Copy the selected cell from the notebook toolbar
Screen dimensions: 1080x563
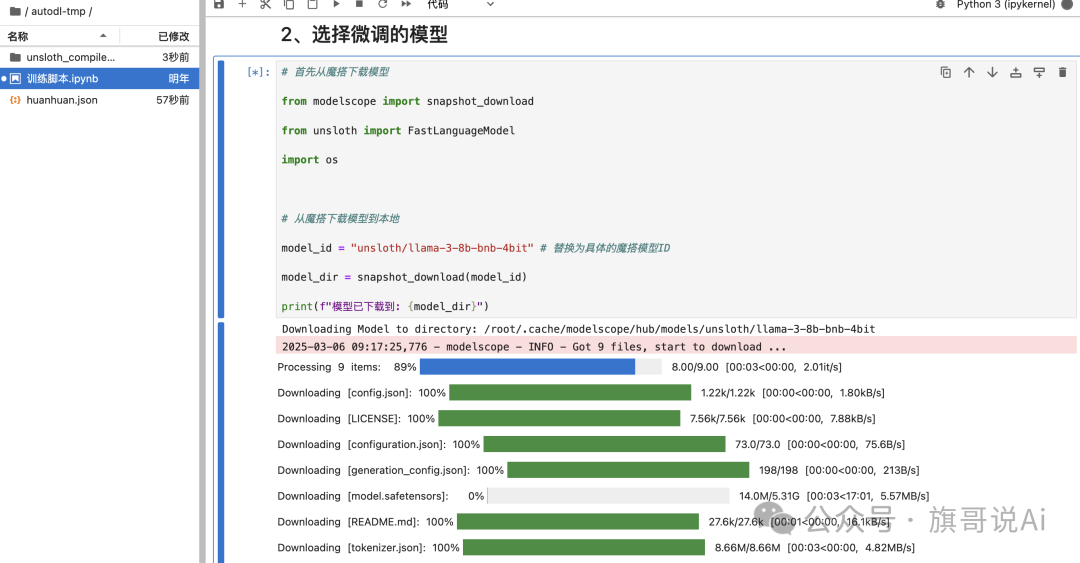pos(289,4)
